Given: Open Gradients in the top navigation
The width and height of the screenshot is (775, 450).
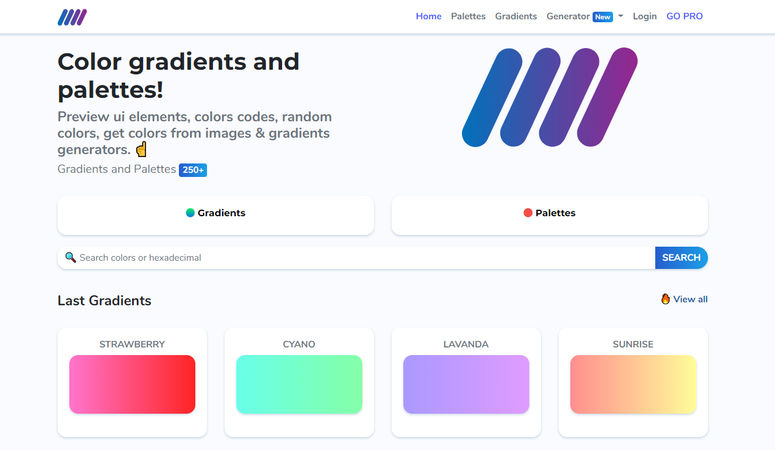Looking at the screenshot, I should coord(516,16).
